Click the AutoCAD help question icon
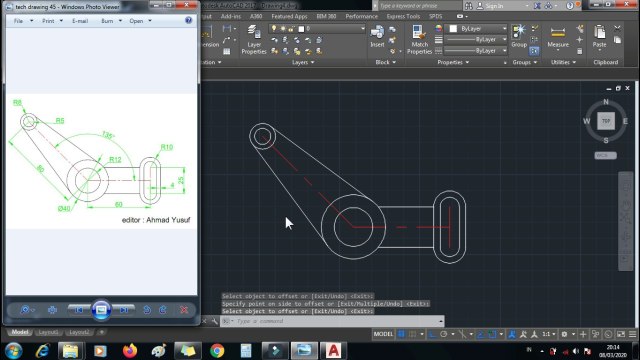Viewport: 640px width, 360px height. [x=570, y=6]
